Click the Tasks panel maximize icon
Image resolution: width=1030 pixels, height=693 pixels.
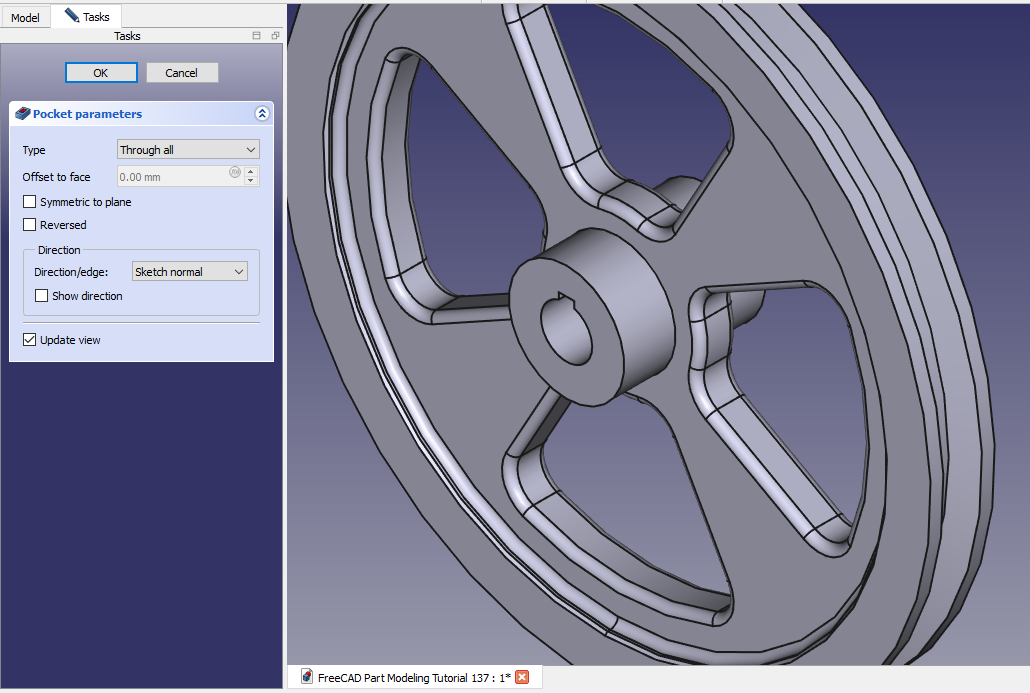[x=256, y=36]
